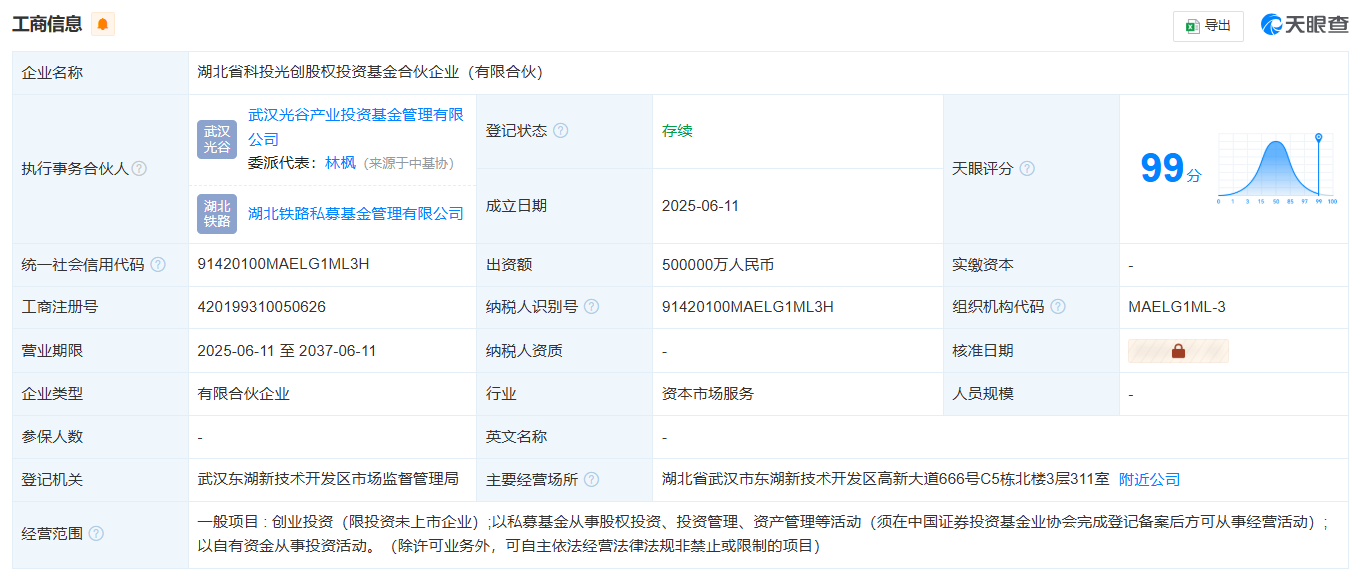
Task: Click help icon next to 组织机构代码
Action: tap(1058, 307)
